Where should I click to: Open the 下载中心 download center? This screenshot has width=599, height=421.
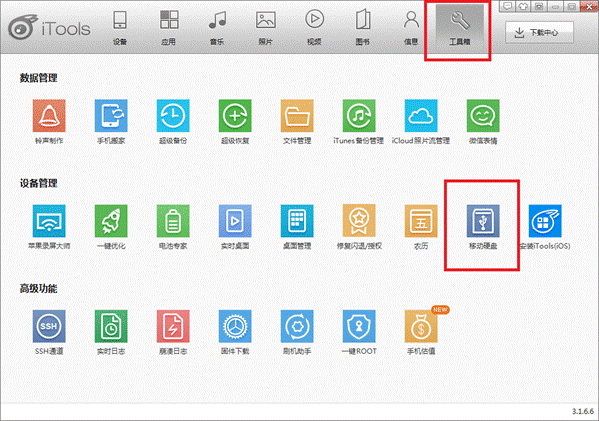[x=539, y=32]
